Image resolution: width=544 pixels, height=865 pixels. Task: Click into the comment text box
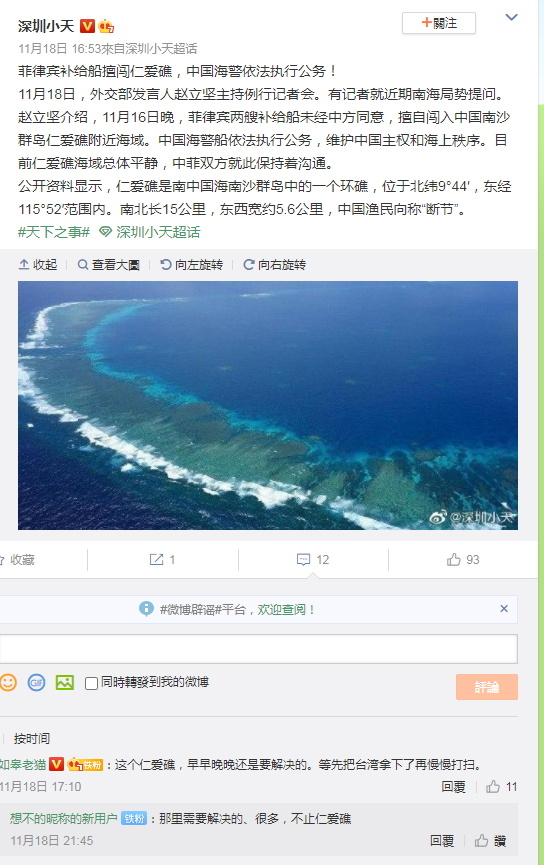pos(258,649)
